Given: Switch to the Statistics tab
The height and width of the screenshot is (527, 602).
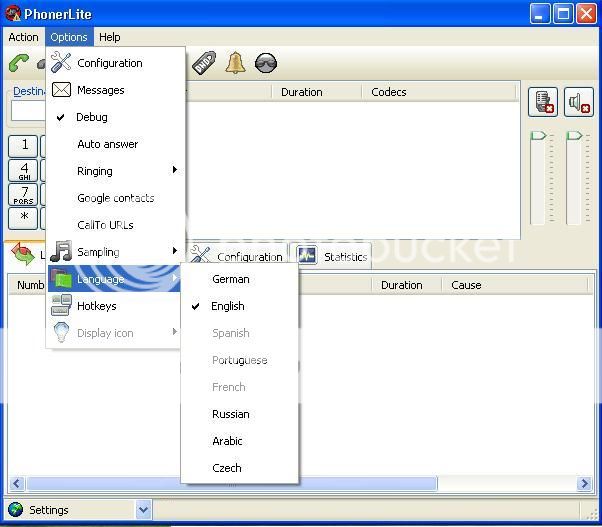Looking at the screenshot, I should point(333,257).
